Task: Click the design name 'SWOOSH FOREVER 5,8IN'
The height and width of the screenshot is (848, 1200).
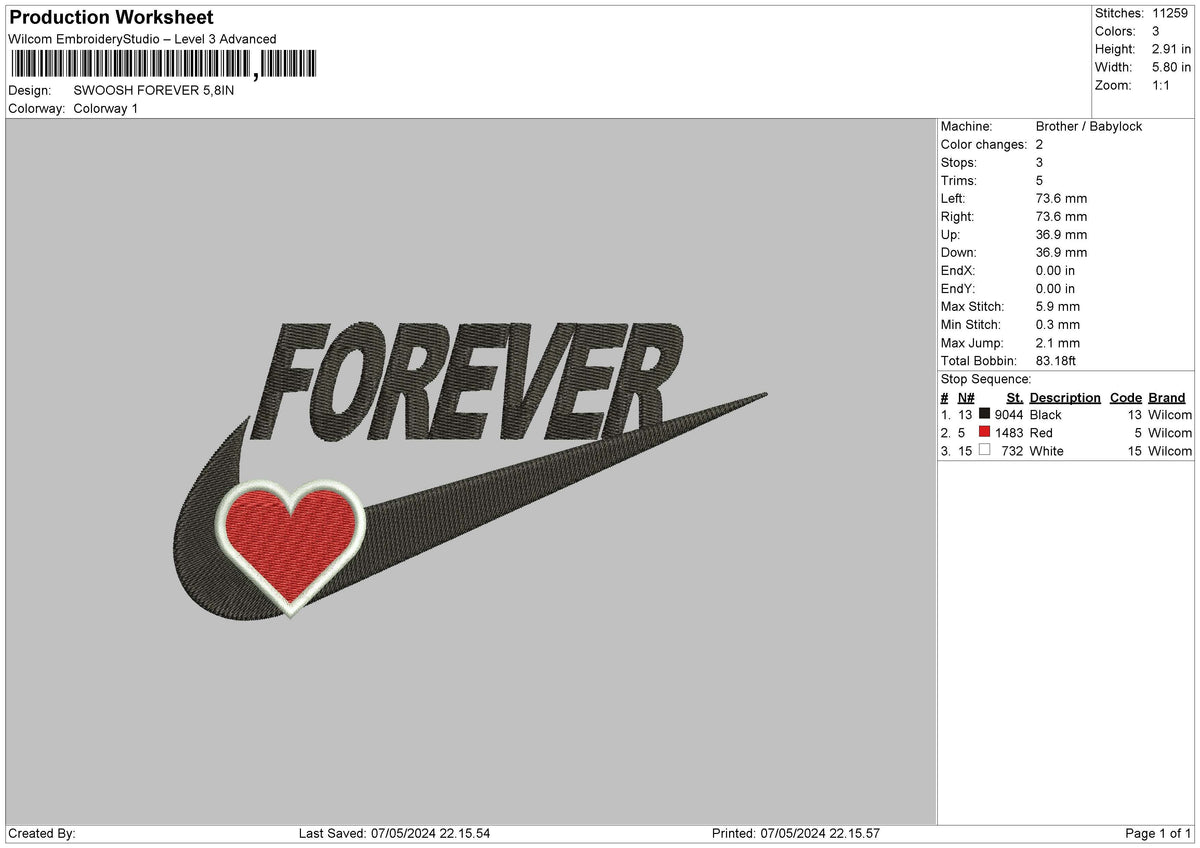Action: coord(154,90)
